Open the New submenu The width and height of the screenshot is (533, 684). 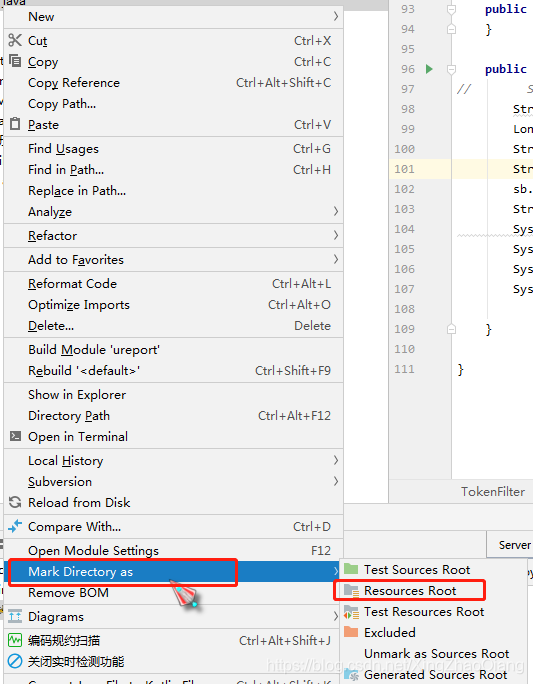pos(174,16)
